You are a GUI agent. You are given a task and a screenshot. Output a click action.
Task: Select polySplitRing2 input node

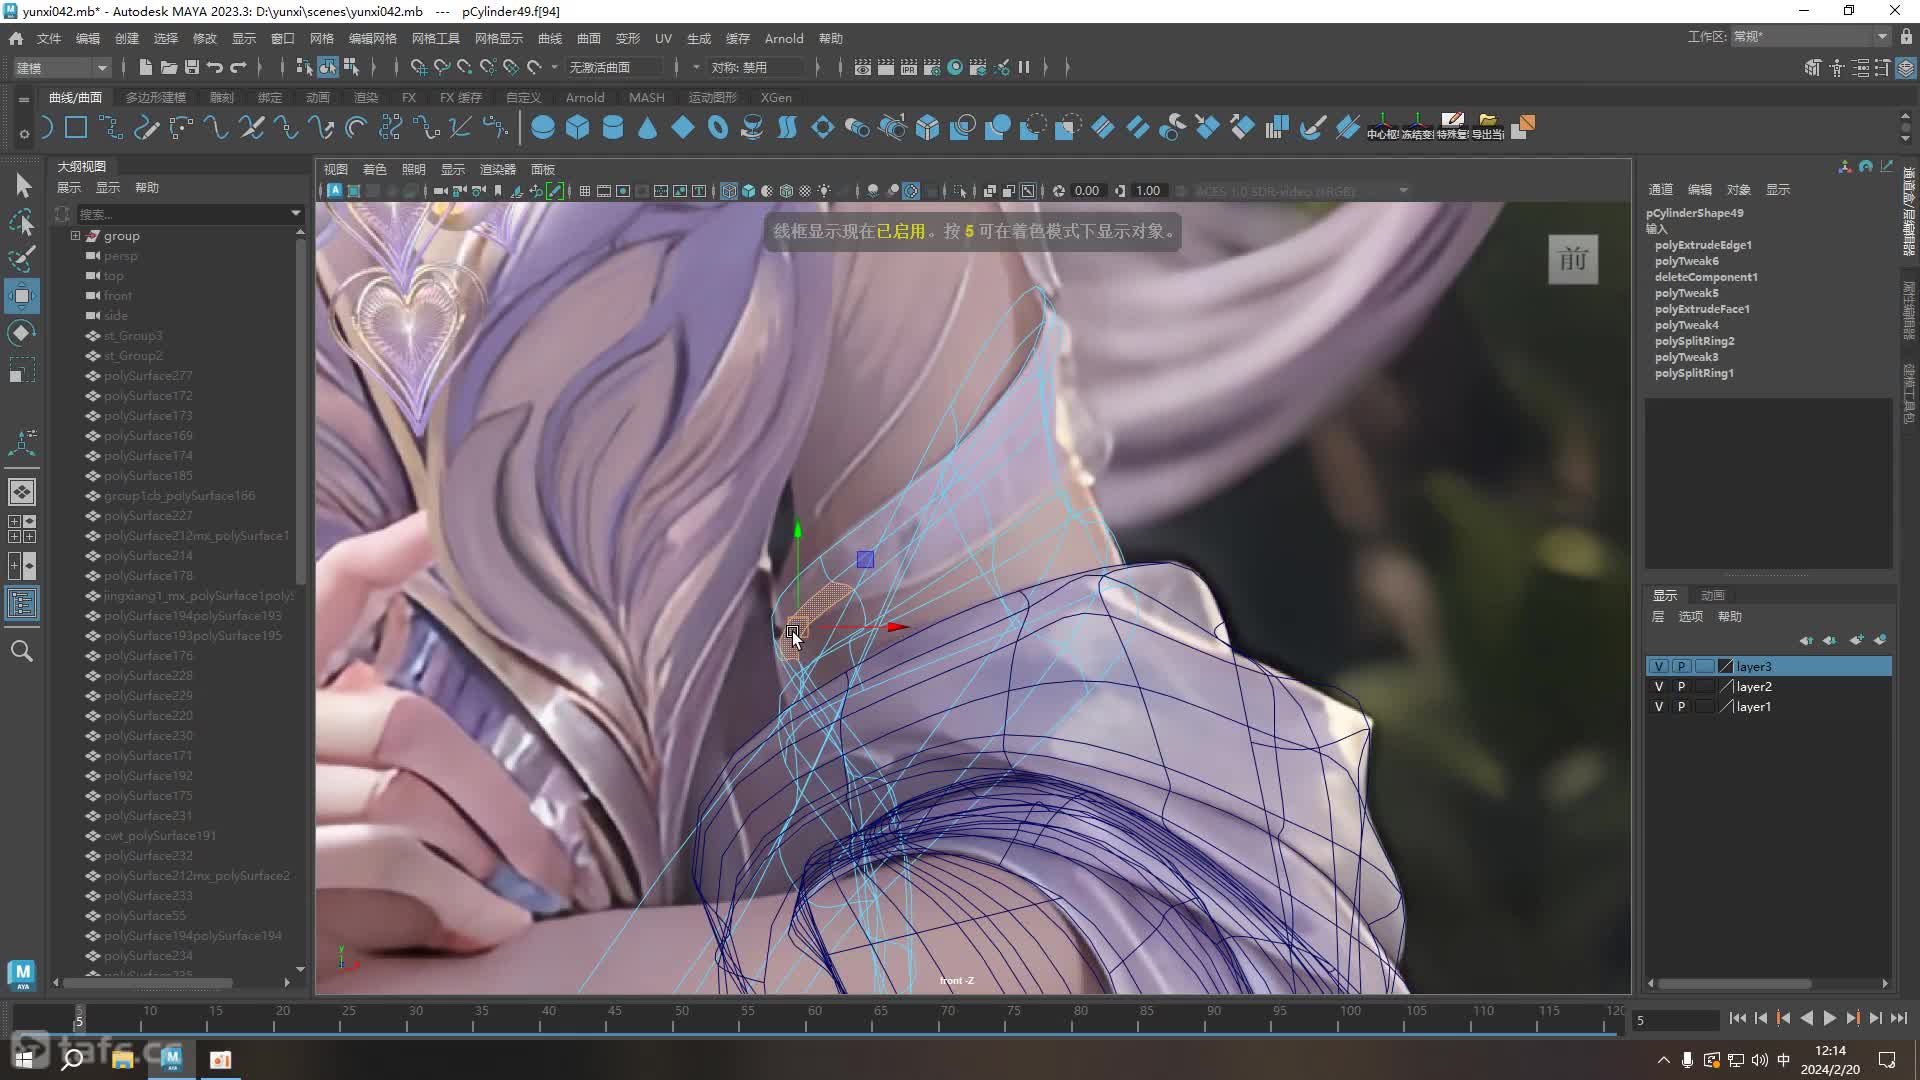point(1694,341)
